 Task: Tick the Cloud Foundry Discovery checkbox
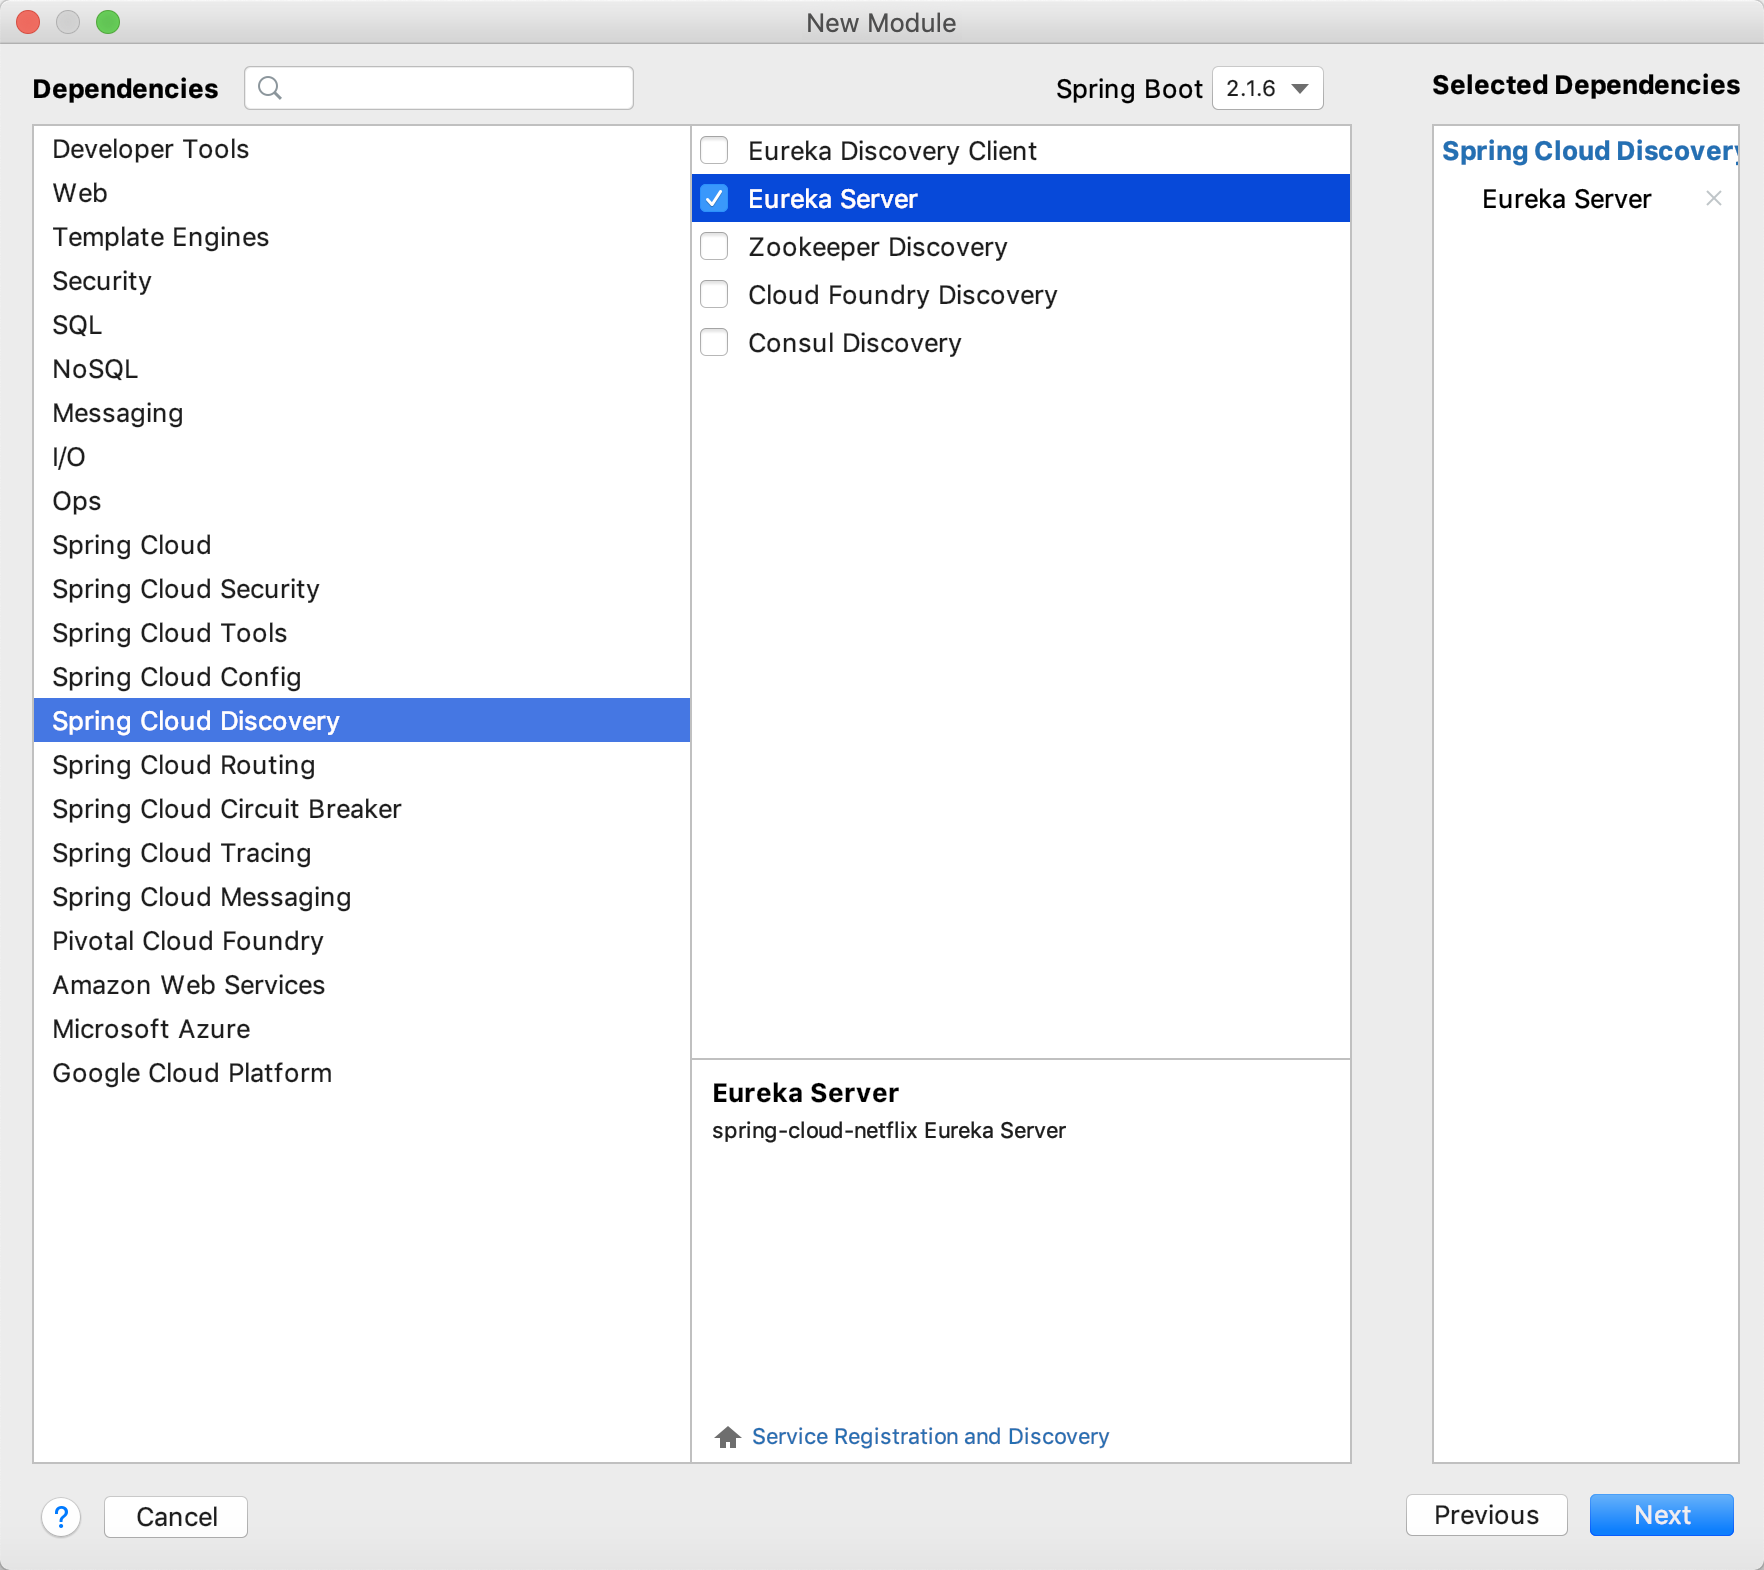point(714,294)
